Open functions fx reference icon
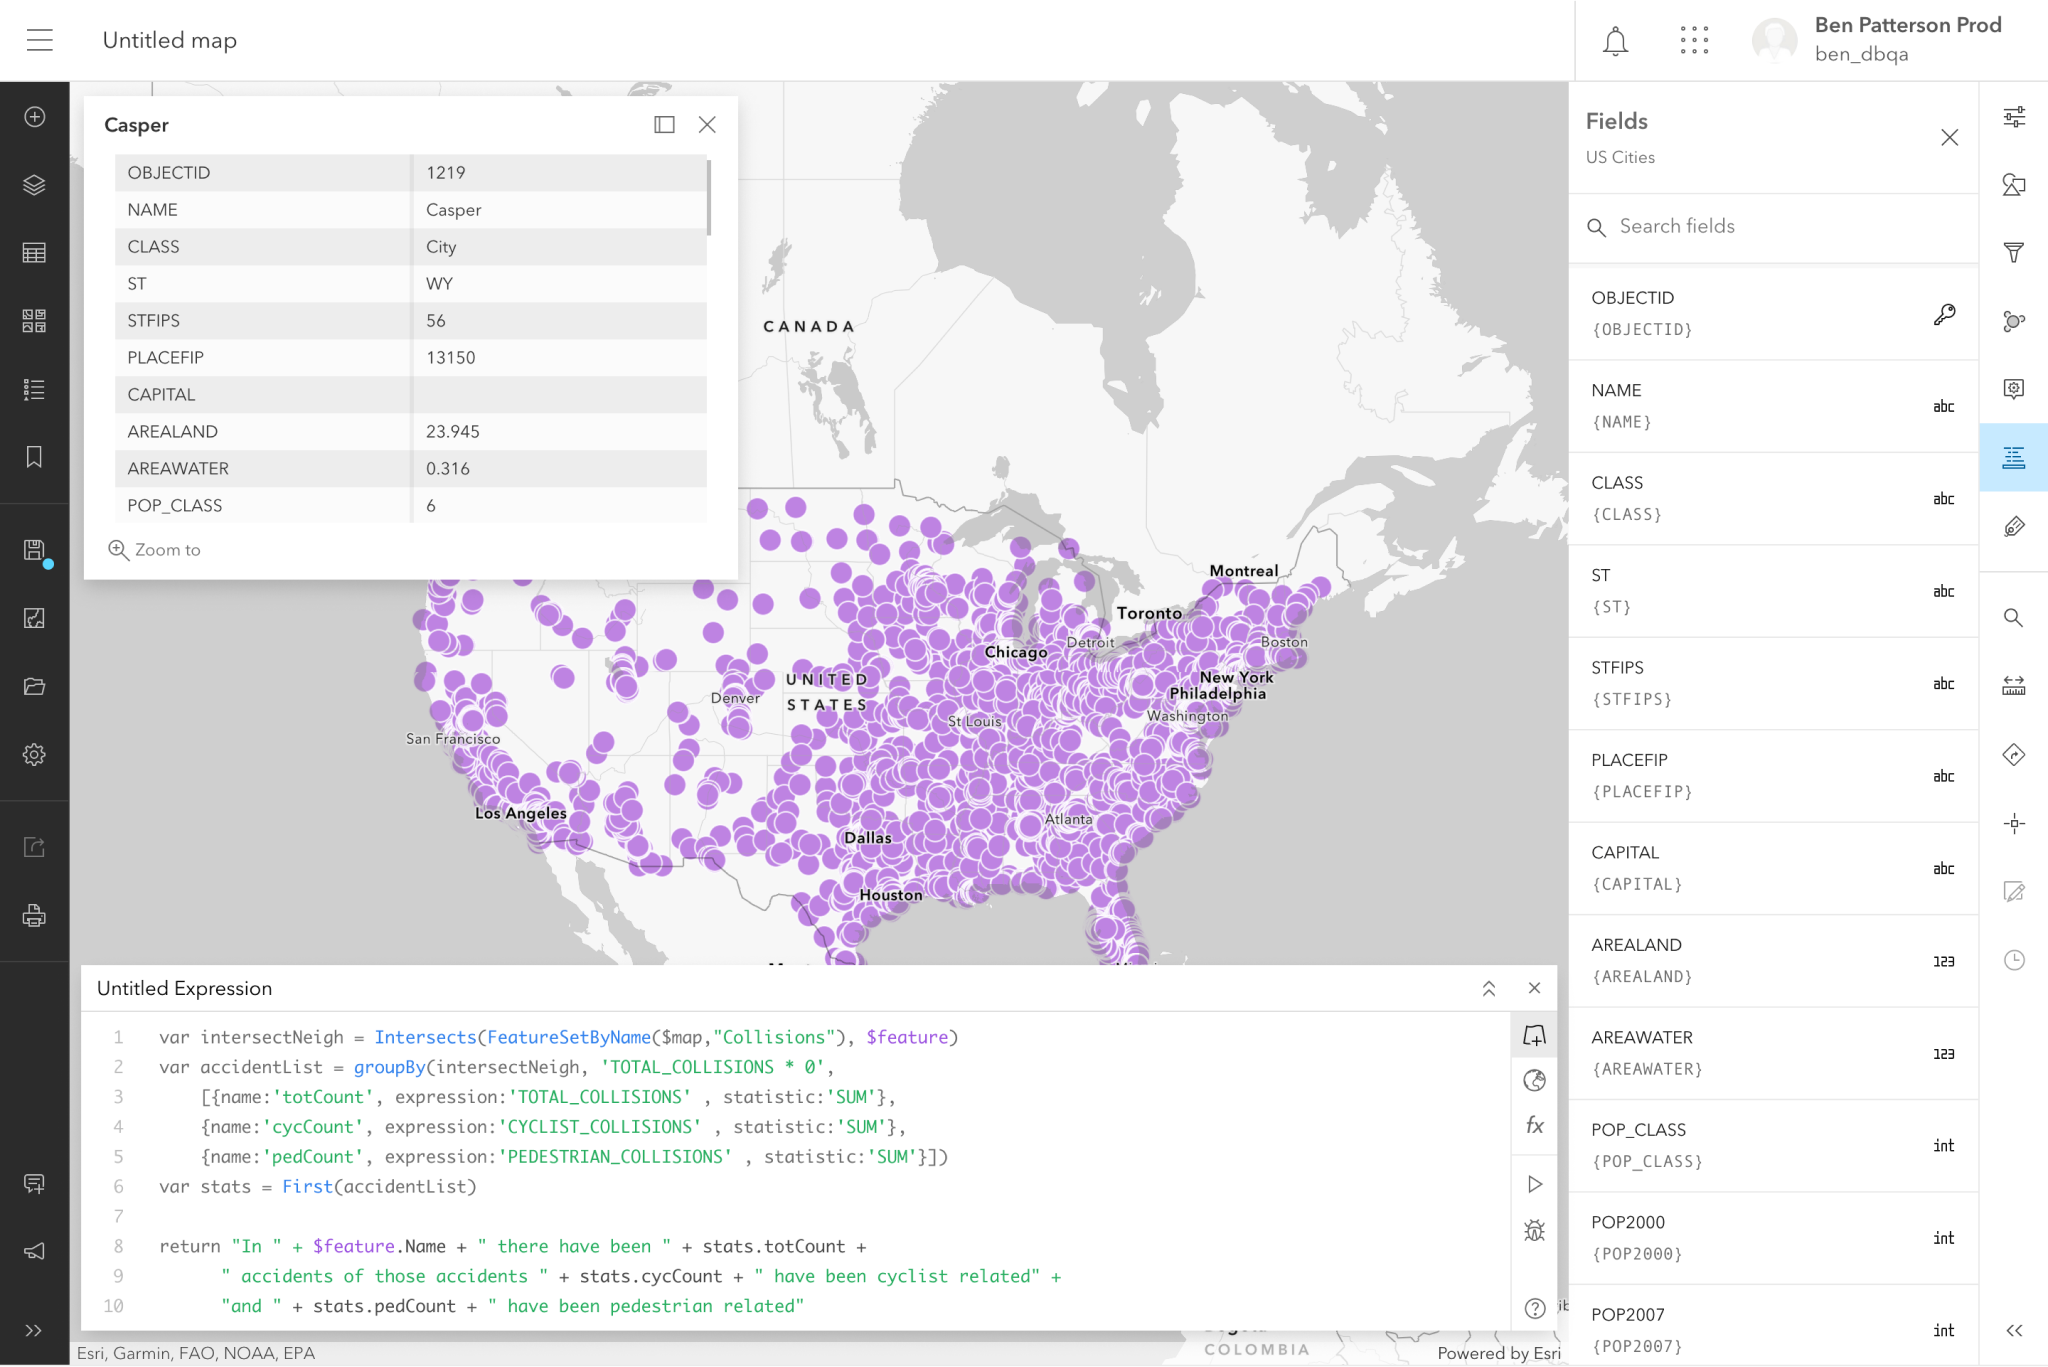Screen dimensions: 2048x1367 click(x=1534, y=1125)
